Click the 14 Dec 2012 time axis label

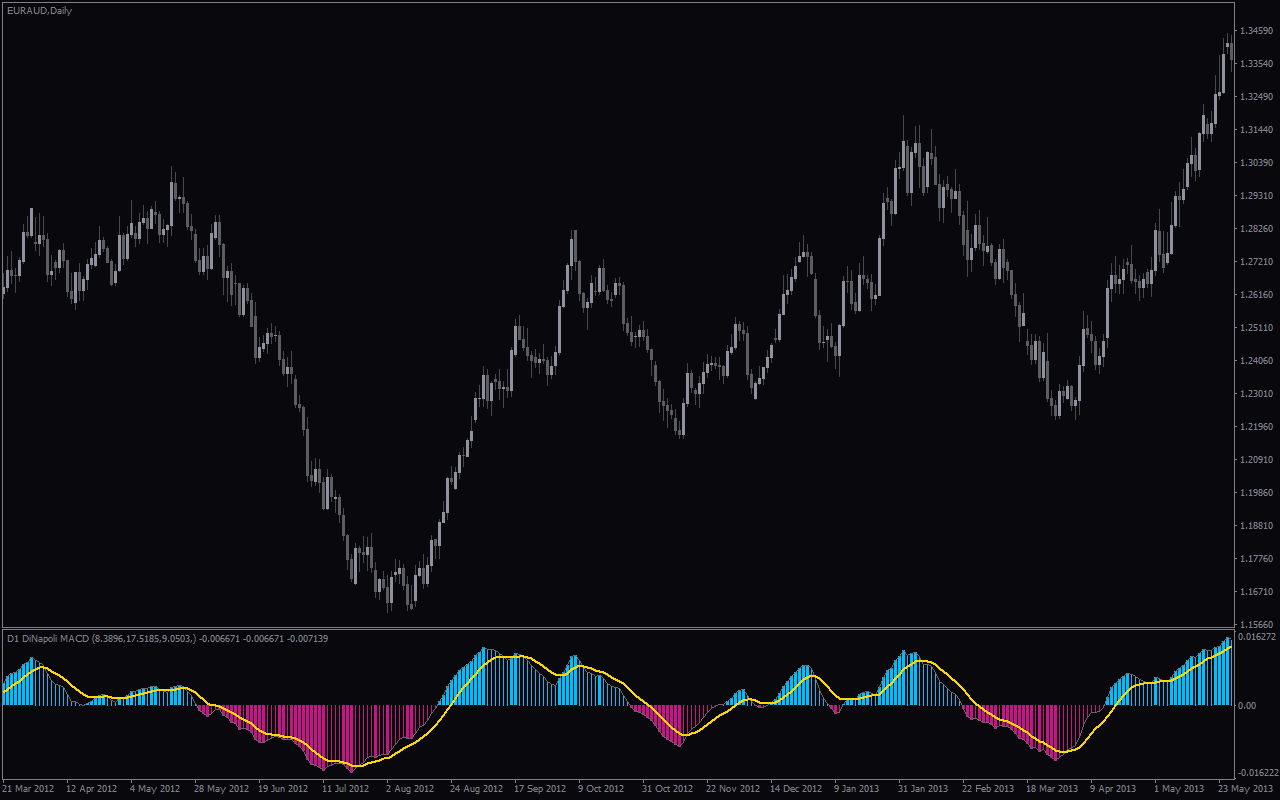(x=796, y=789)
